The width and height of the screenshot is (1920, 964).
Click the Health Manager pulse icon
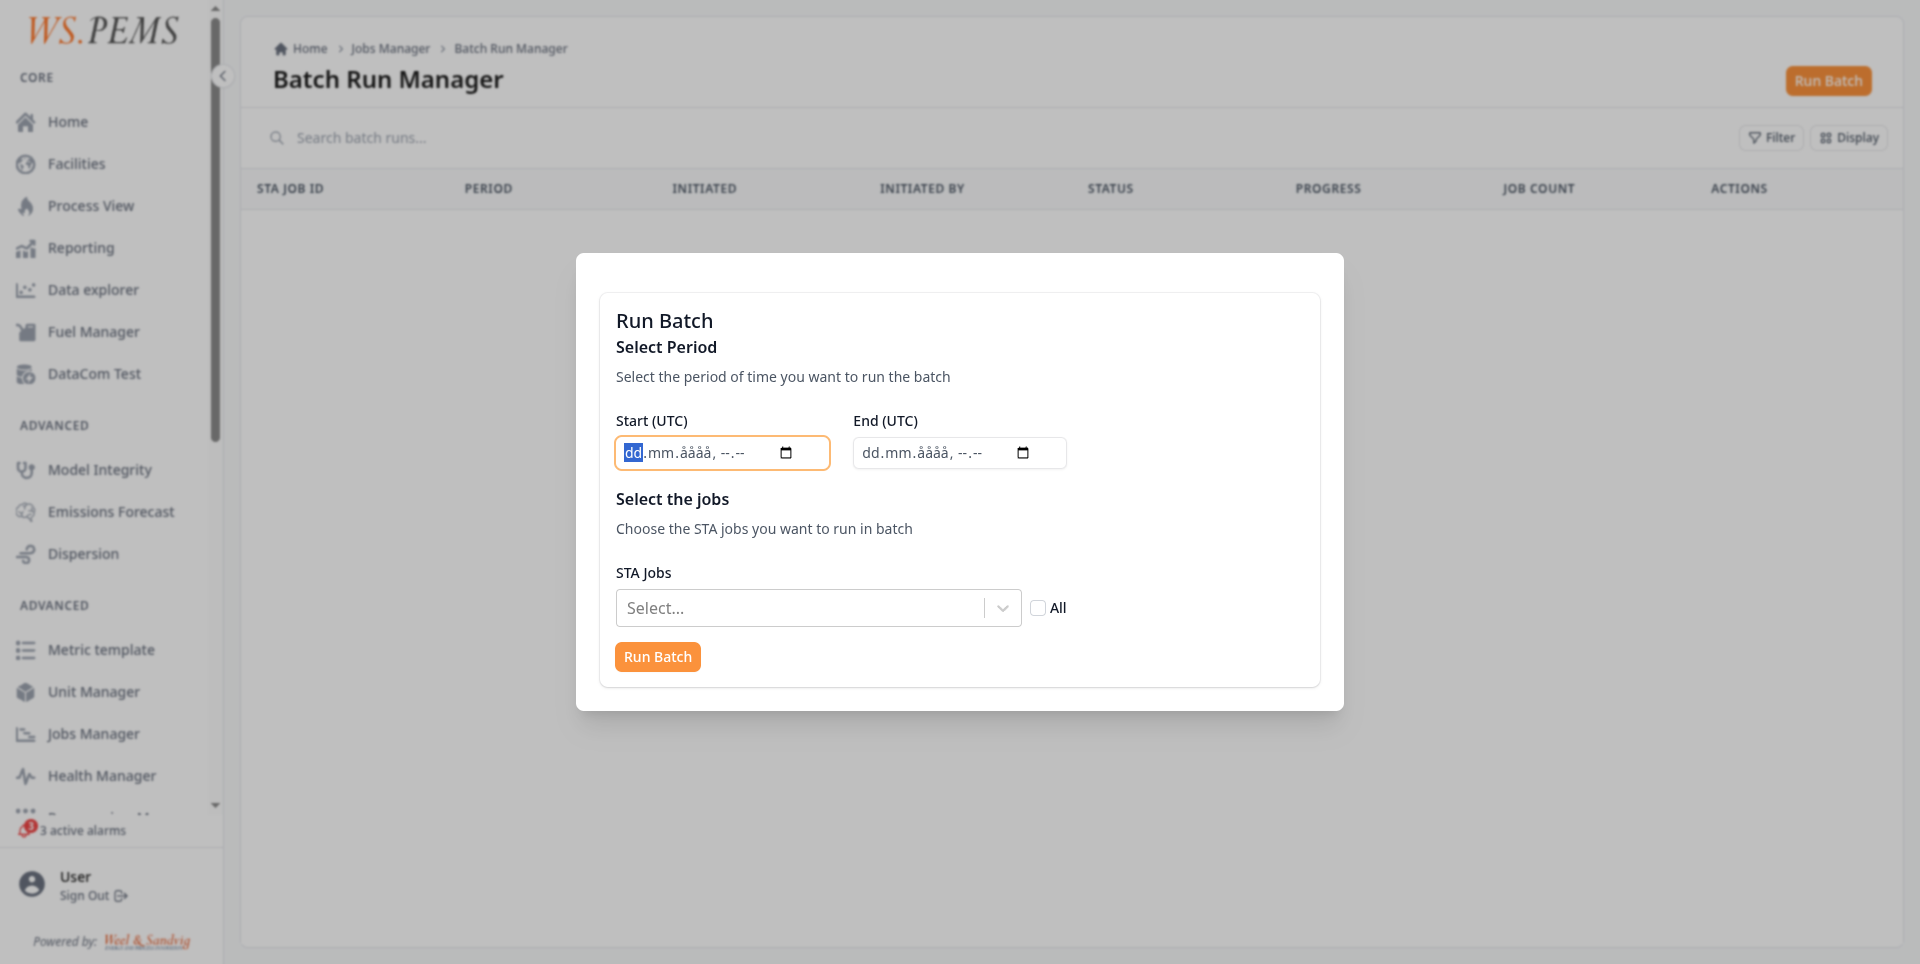coord(26,776)
